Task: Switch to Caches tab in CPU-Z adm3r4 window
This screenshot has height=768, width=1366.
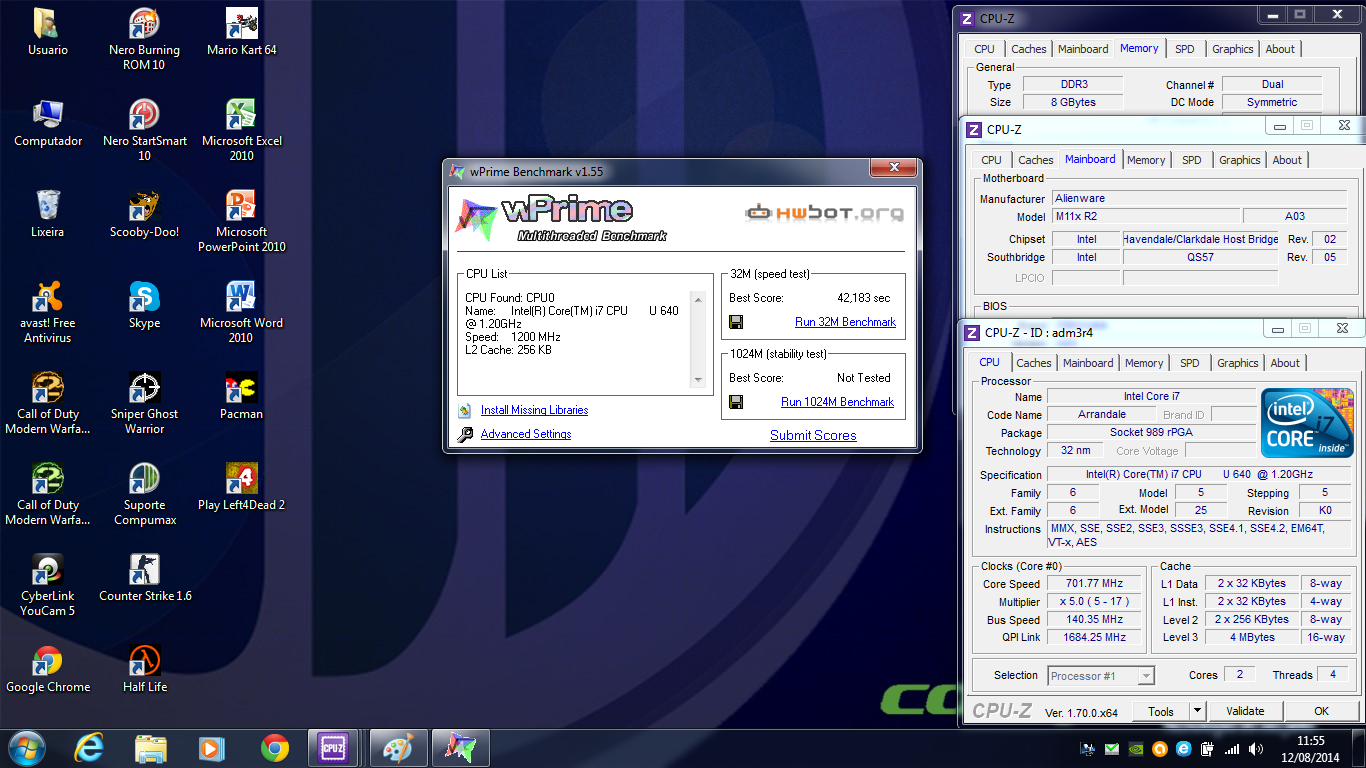Action: point(1034,363)
